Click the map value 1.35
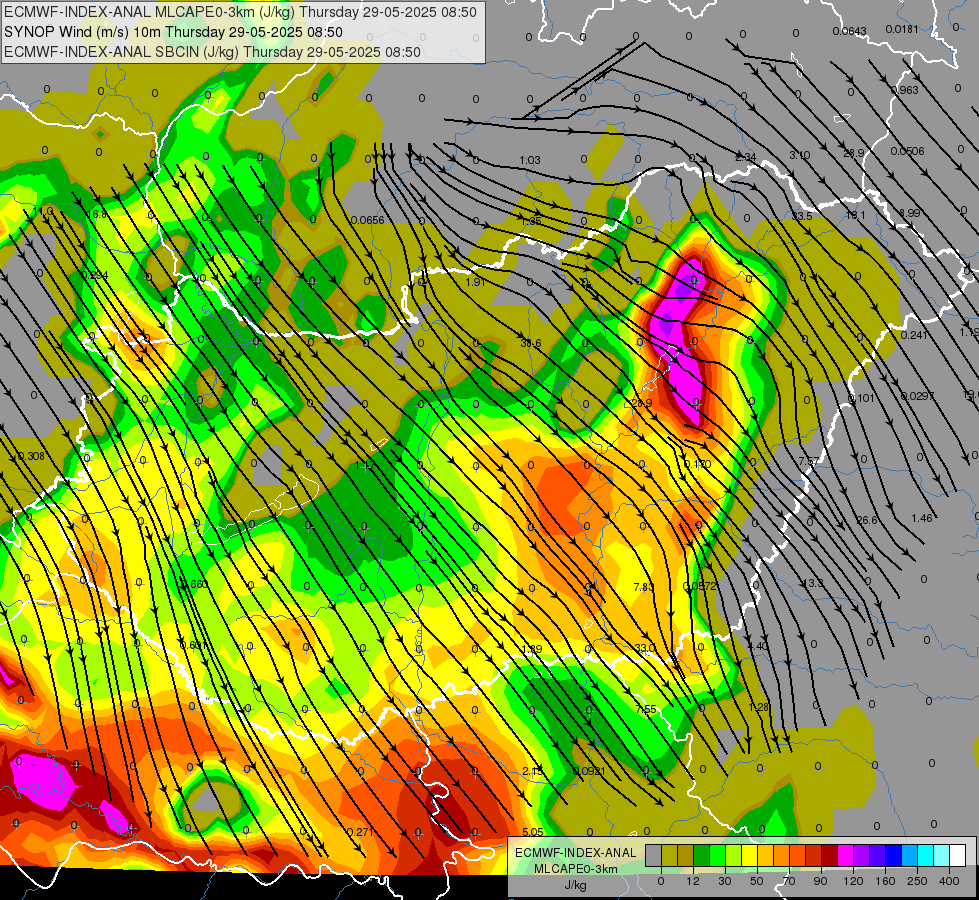Image resolution: width=979 pixels, height=900 pixels. tap(531, 221)
